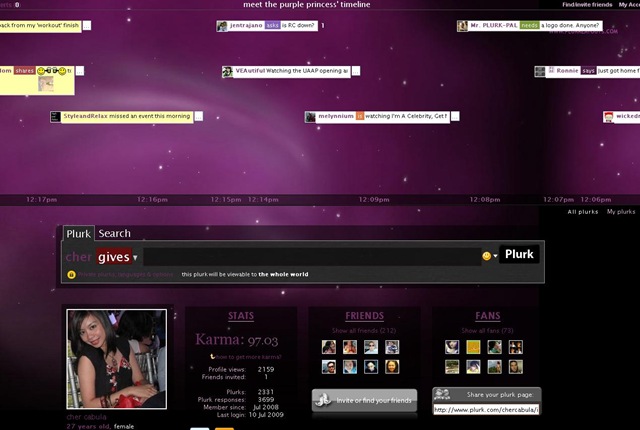This screenshot has width=640, height=430.
Task: Open the dropdown arrow next to the smiley
Action: click(x=495, y=256)
